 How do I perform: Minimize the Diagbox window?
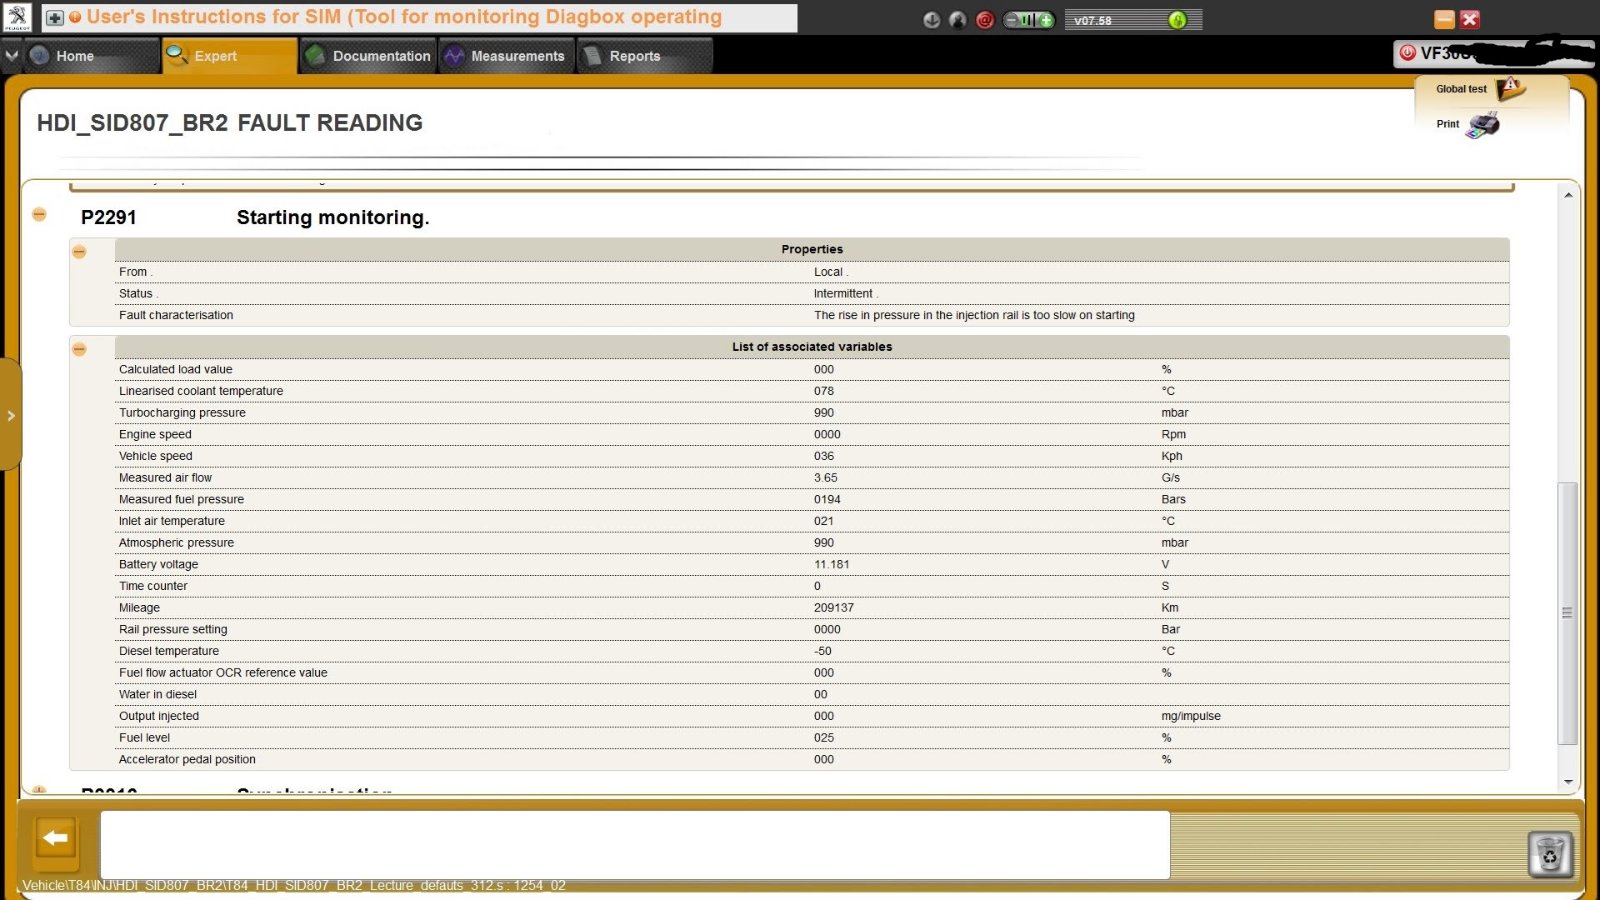point(1444,19)
